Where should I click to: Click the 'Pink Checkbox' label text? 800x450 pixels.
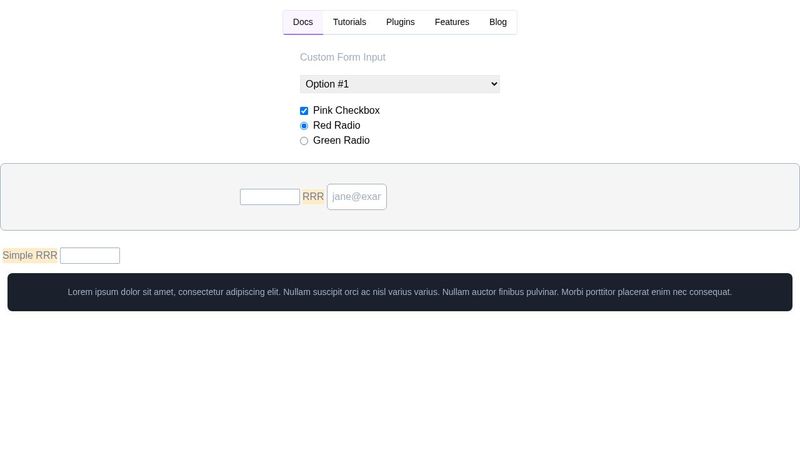point(346,111)
